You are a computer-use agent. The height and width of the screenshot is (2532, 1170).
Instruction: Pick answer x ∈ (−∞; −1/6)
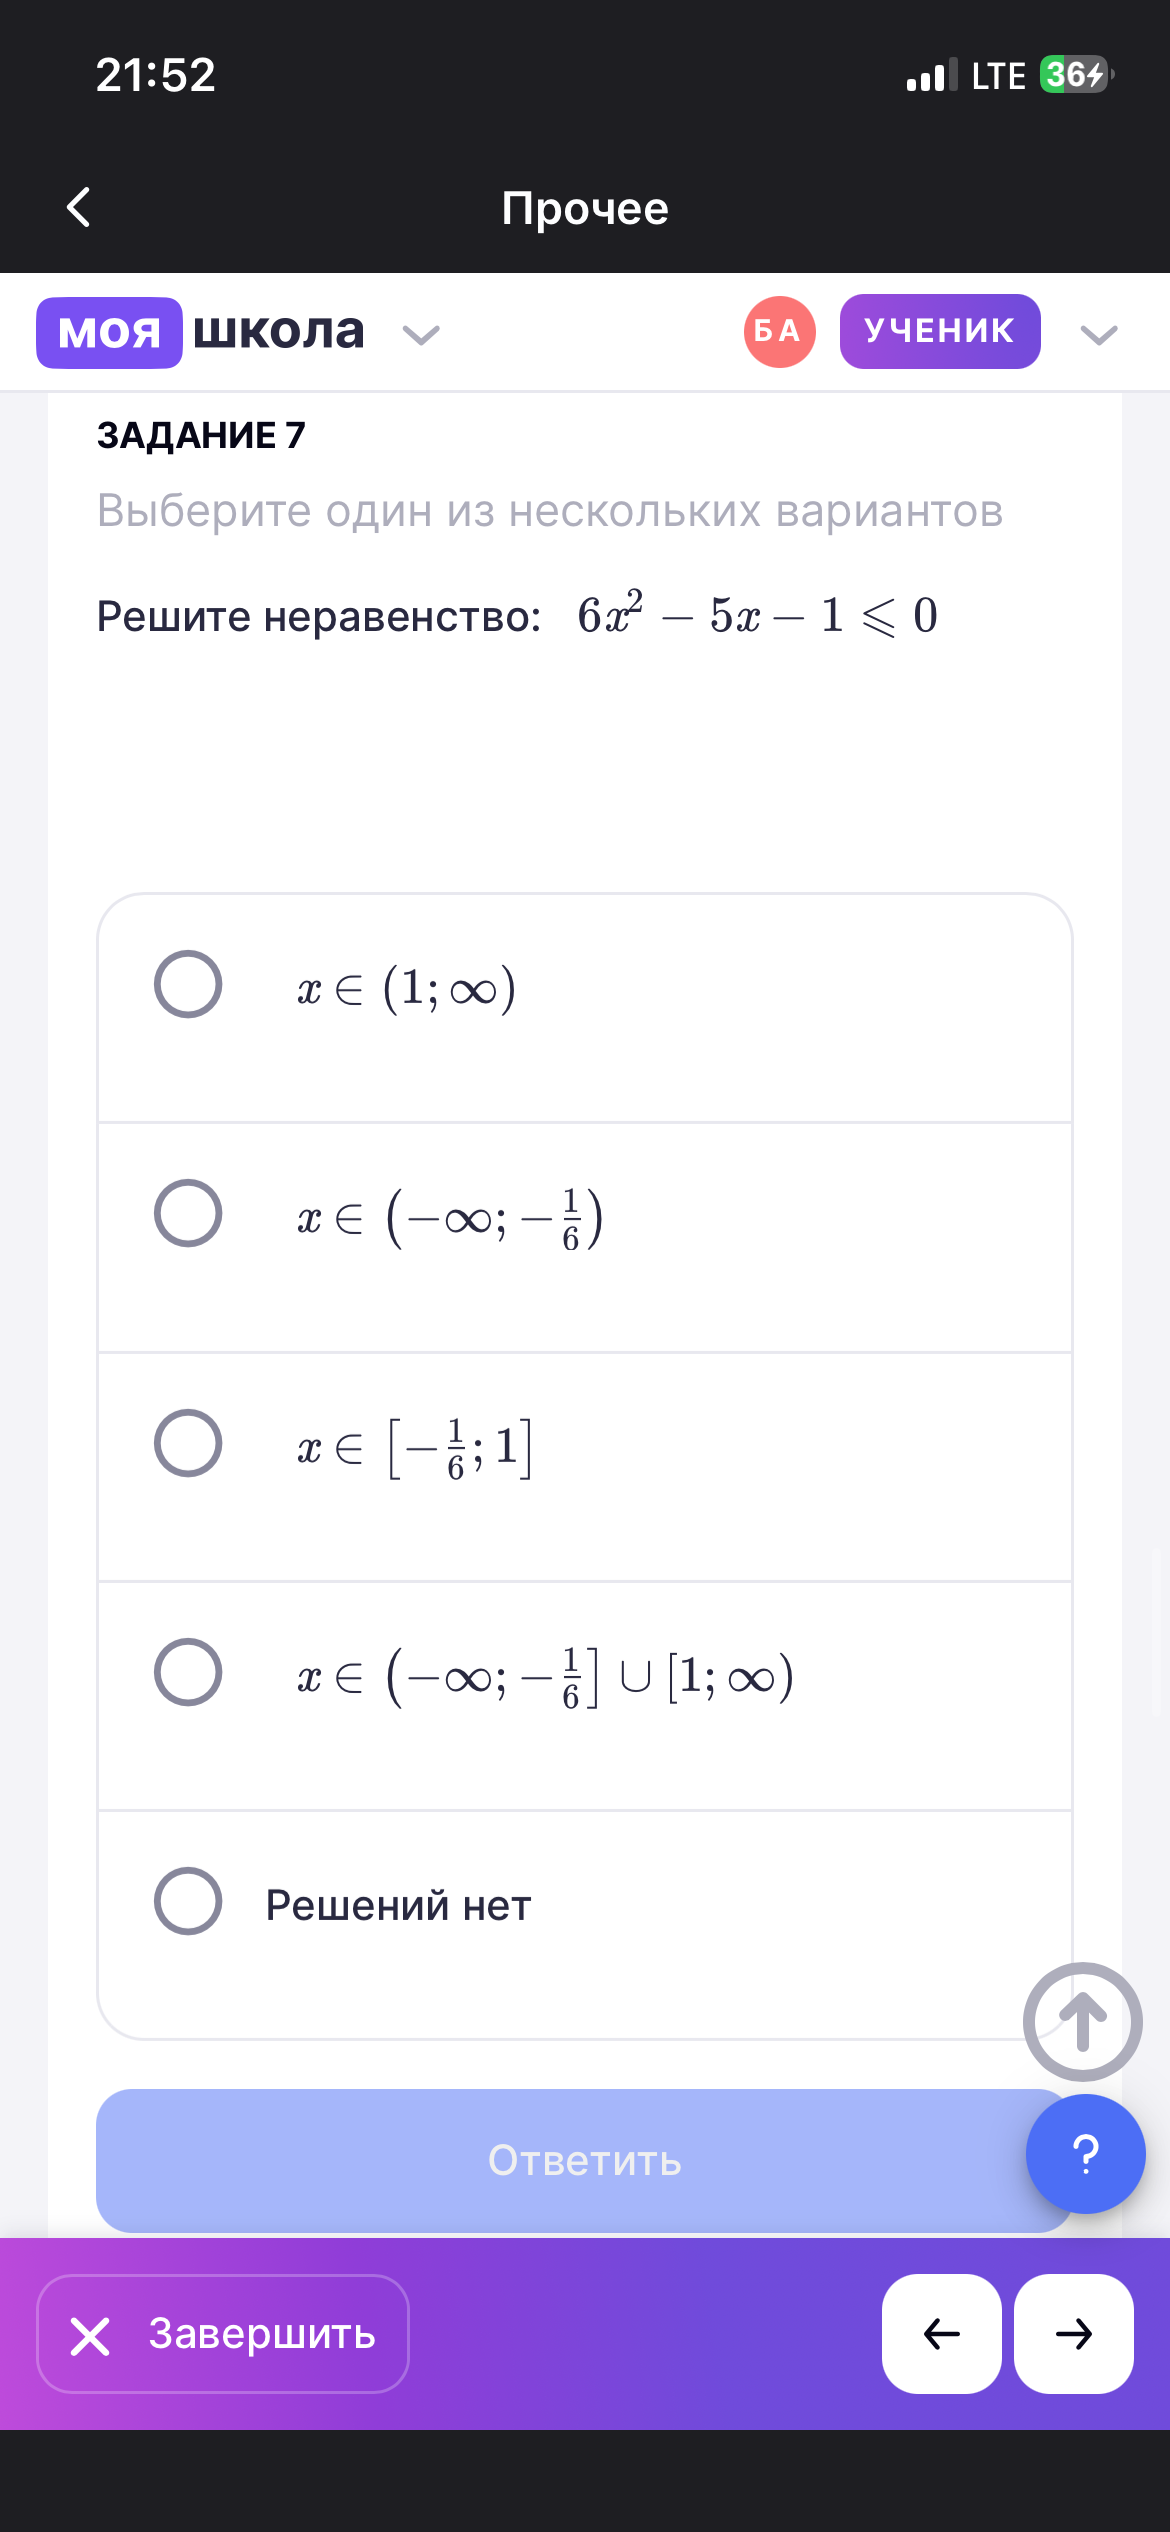pyautogui.click(x=188, y=1214)
